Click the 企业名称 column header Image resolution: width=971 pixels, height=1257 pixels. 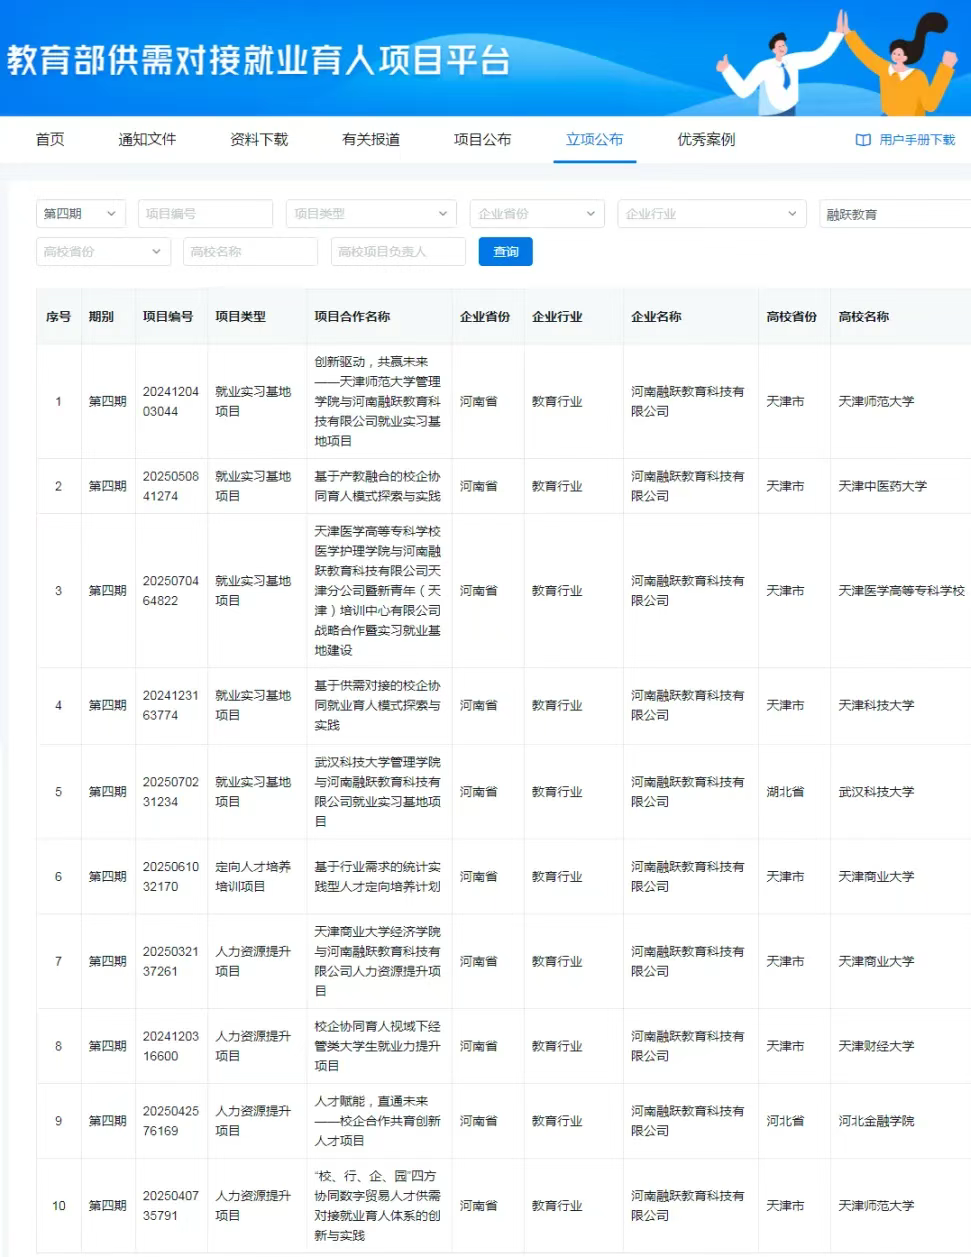[x=656, y=316]
